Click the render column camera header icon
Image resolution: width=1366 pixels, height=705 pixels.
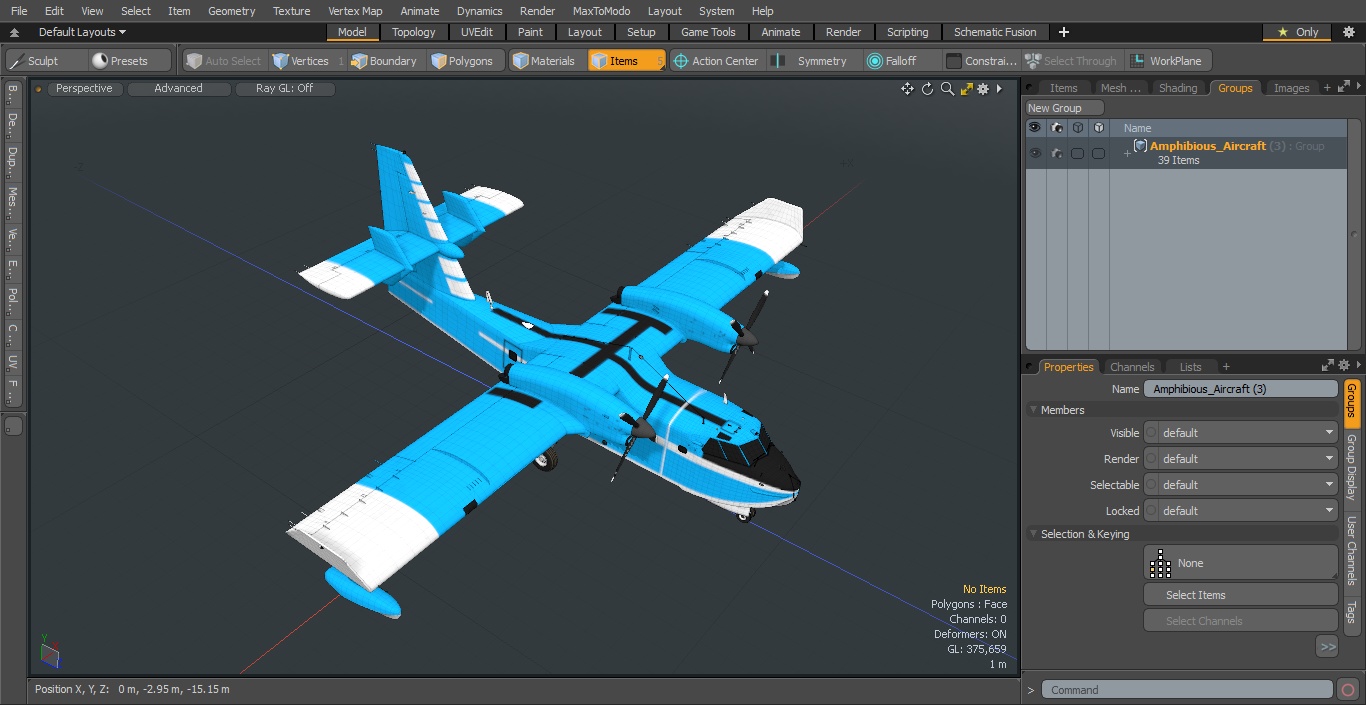(1056, 128)
